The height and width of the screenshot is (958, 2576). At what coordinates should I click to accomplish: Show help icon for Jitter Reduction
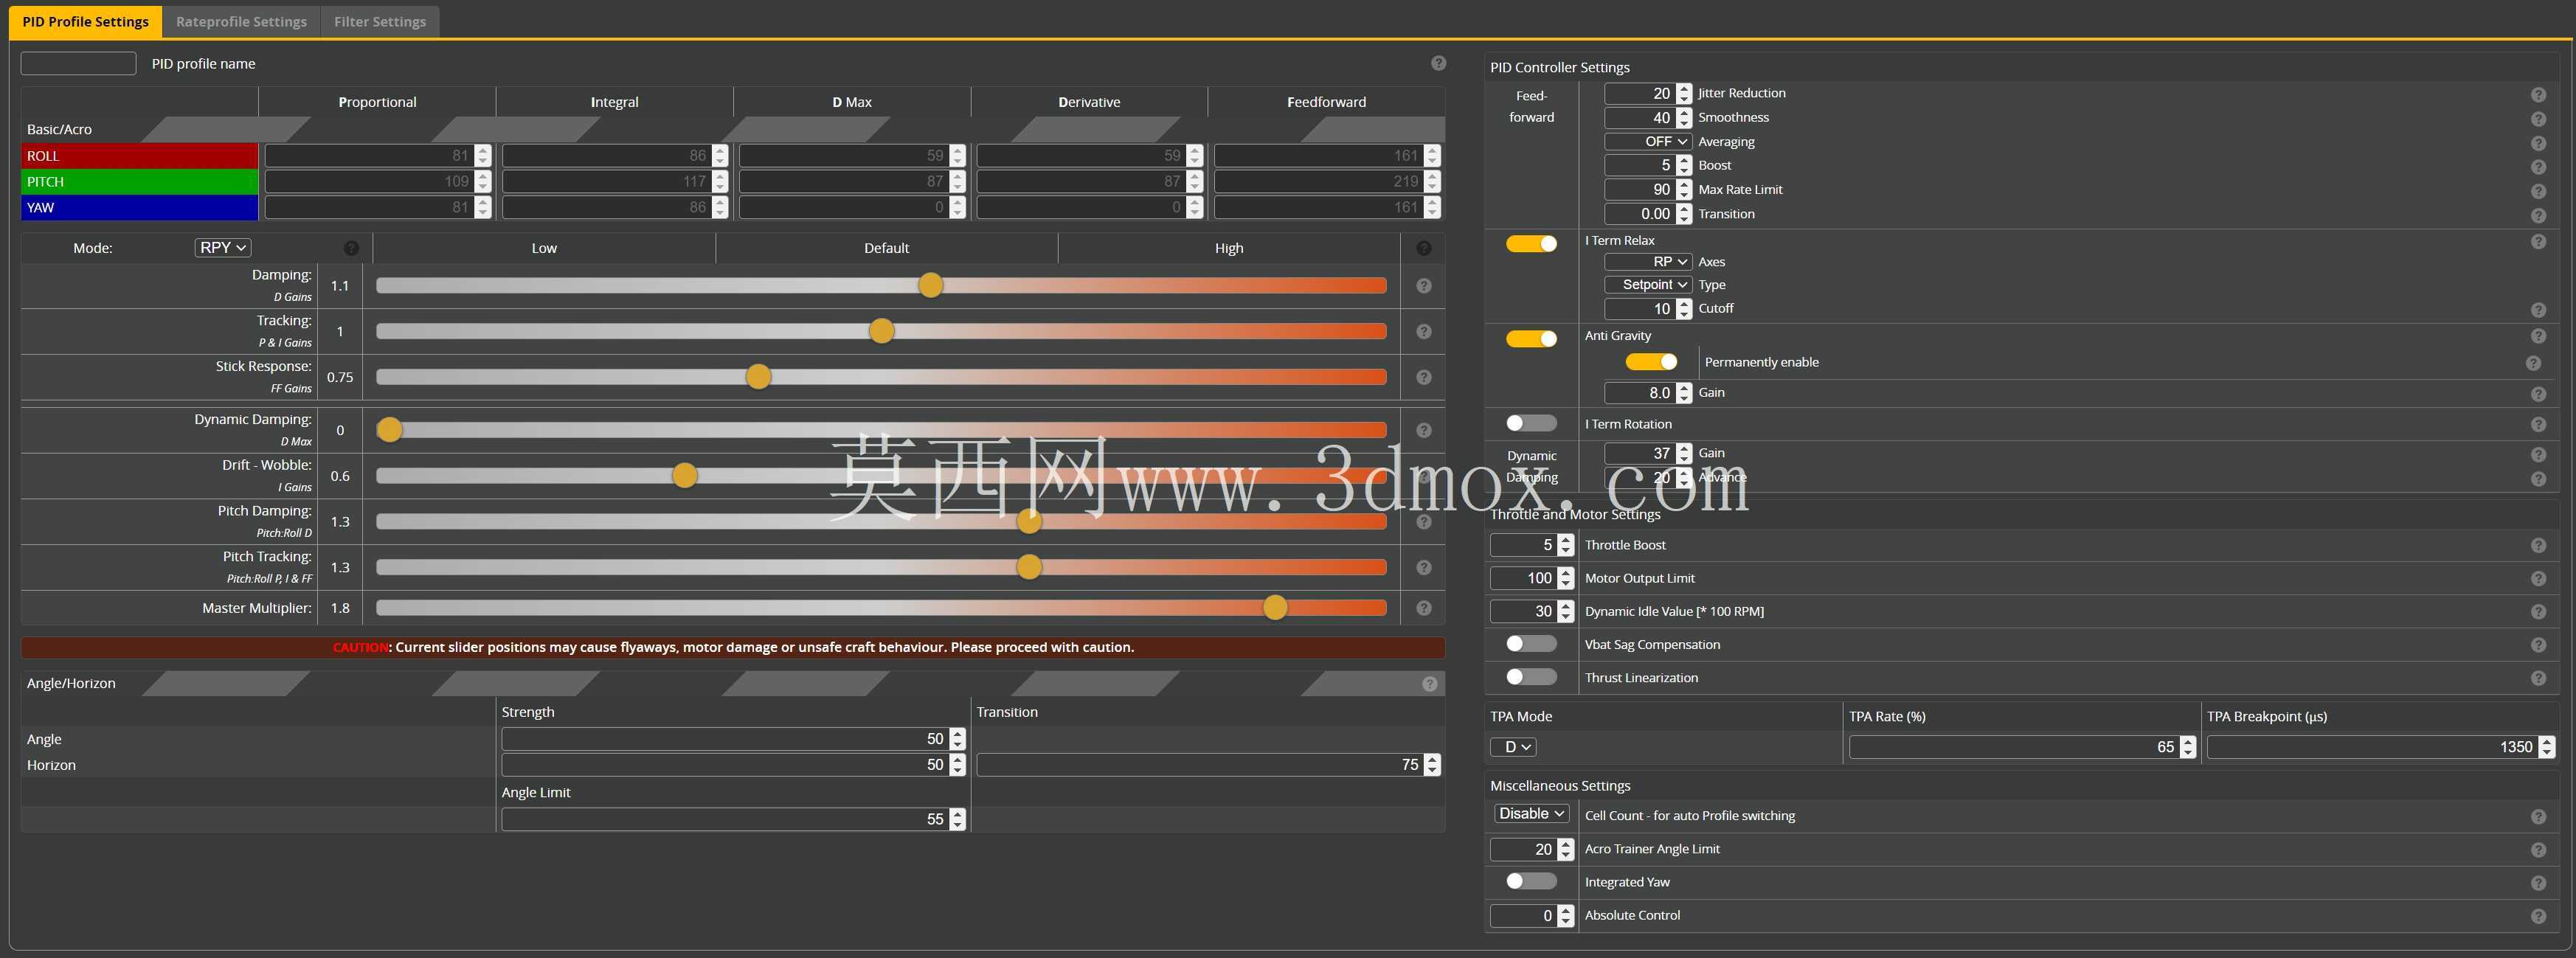tap(2538, 95)
